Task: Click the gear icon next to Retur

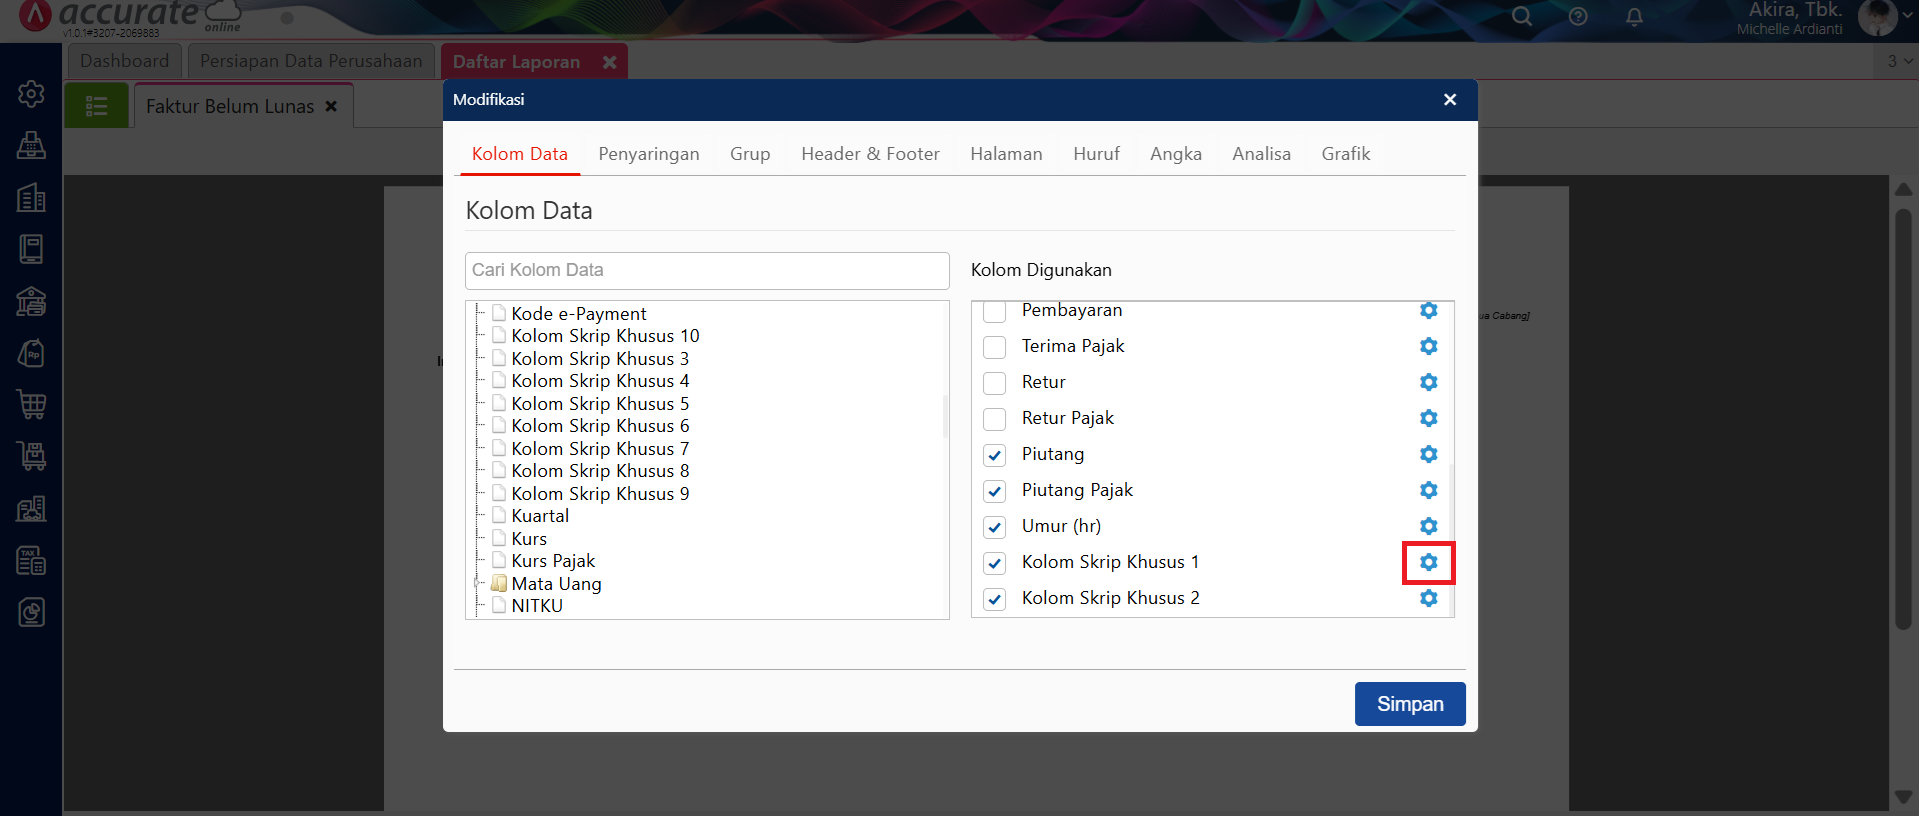Action: (1428, 382)
